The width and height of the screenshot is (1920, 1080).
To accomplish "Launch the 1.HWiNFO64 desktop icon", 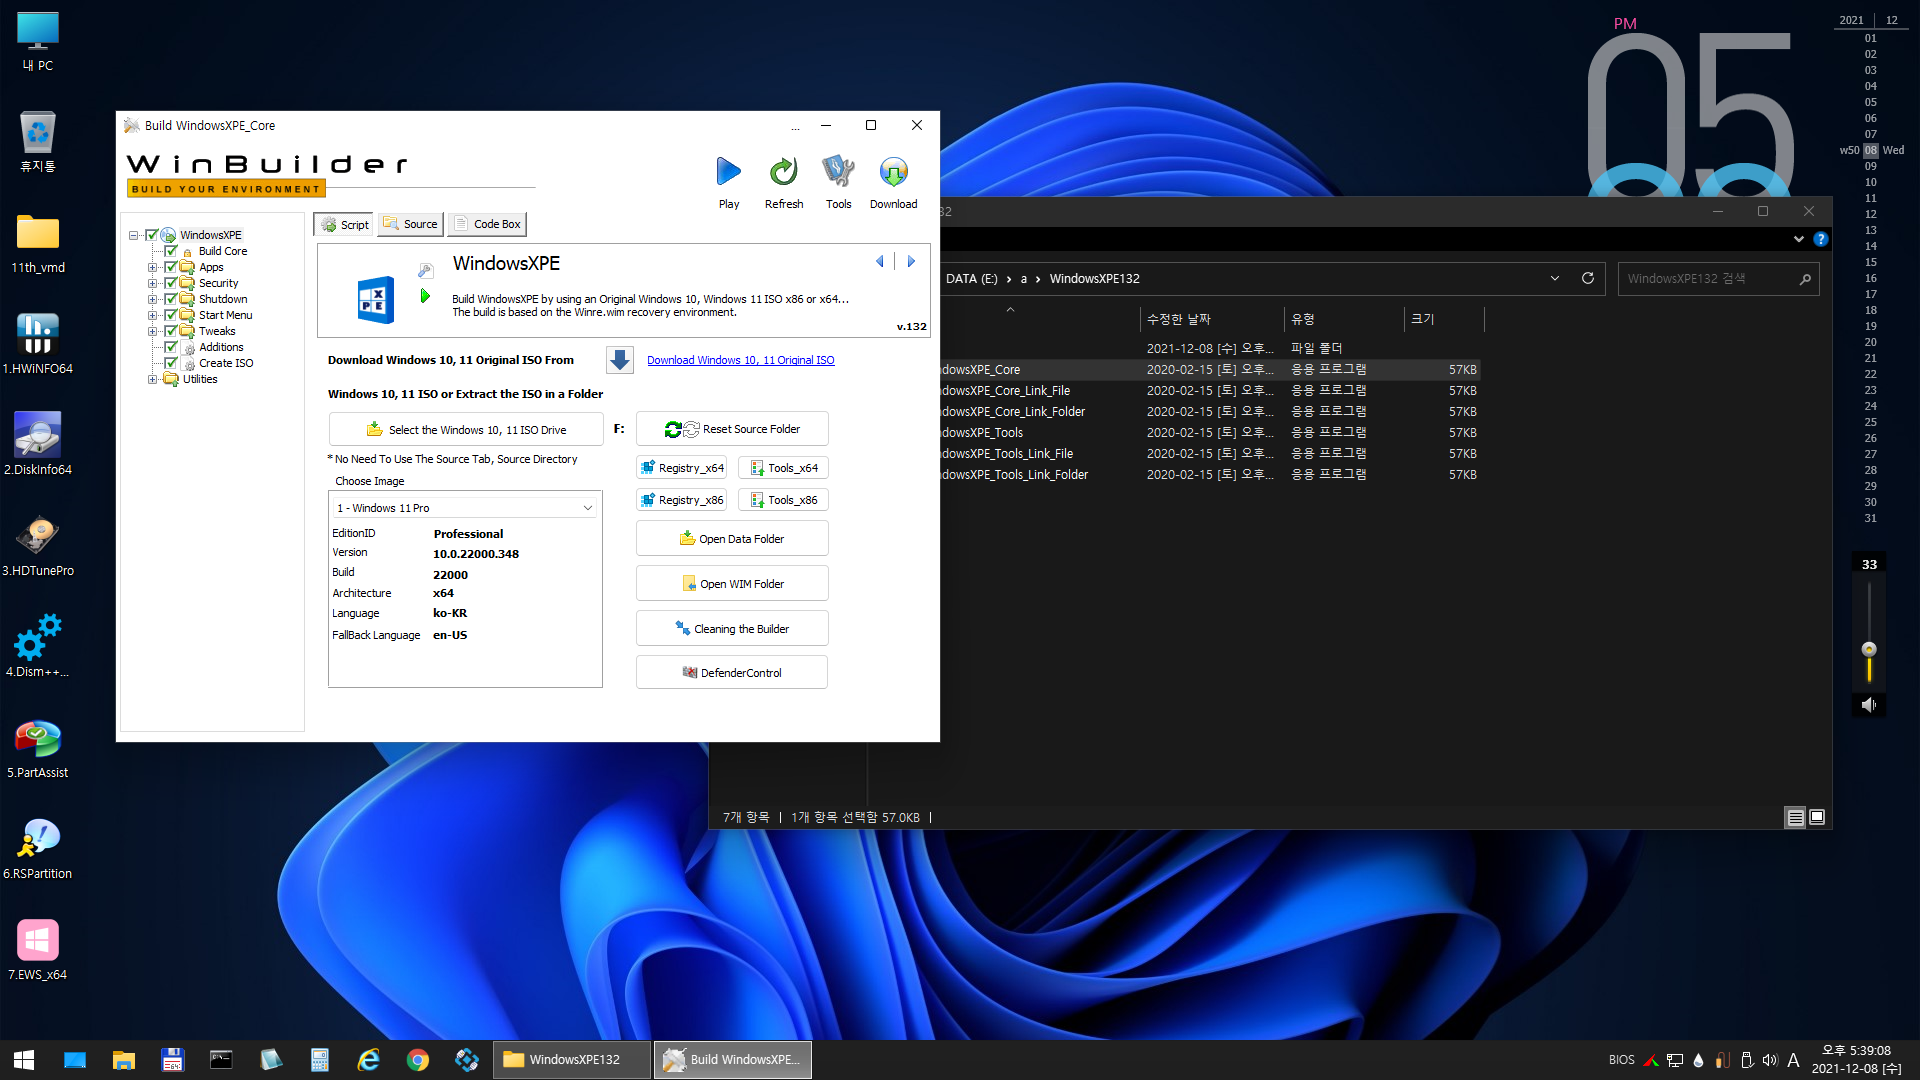I will pos(38,344).
